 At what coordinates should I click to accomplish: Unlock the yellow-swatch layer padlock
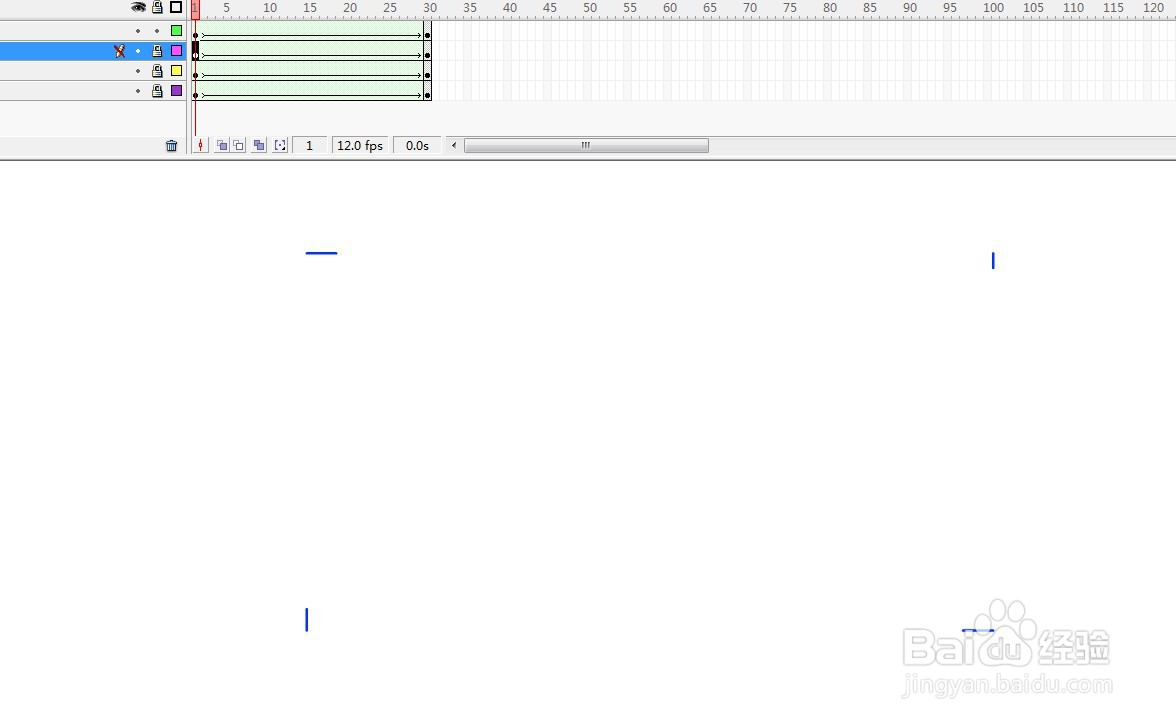(x=157, y=70)
